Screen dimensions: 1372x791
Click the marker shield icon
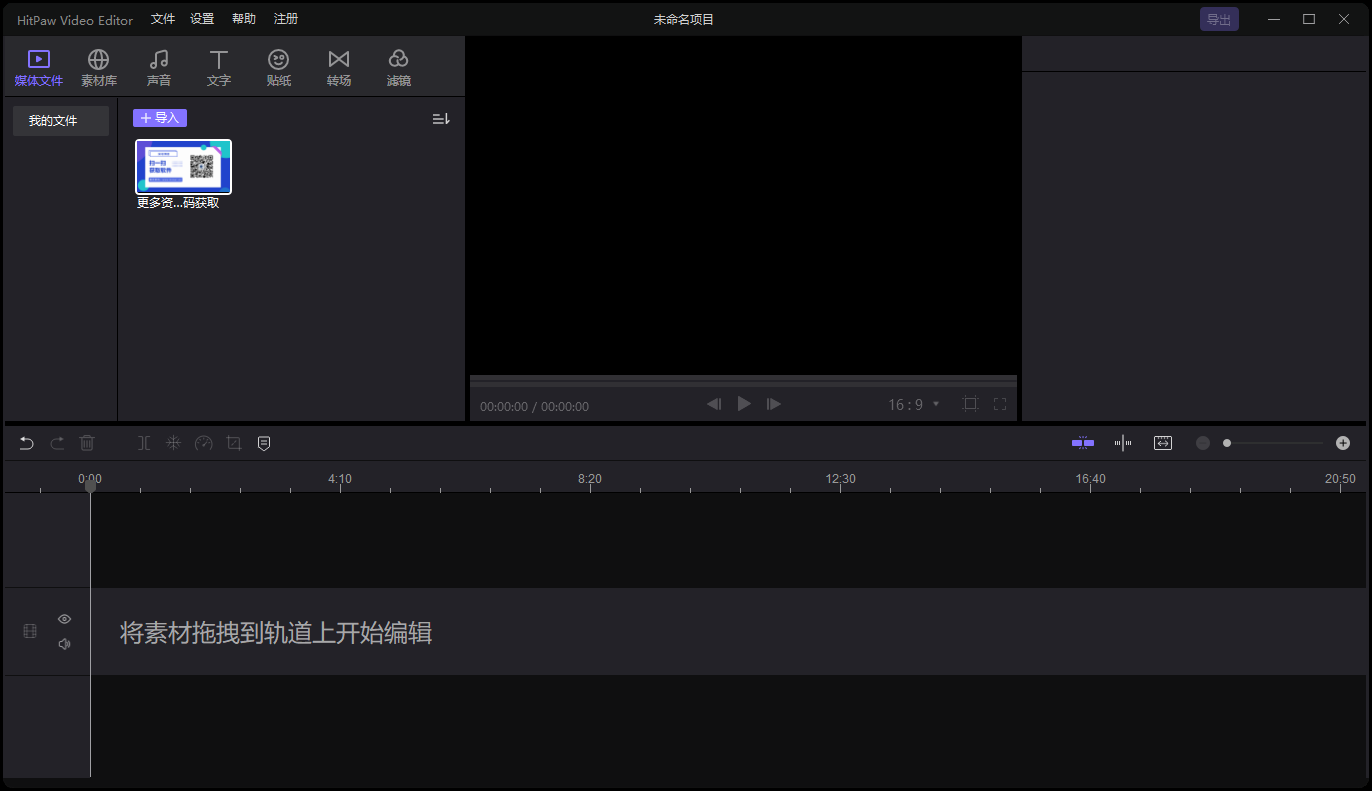pyautogui.click(x=264, y=443)
